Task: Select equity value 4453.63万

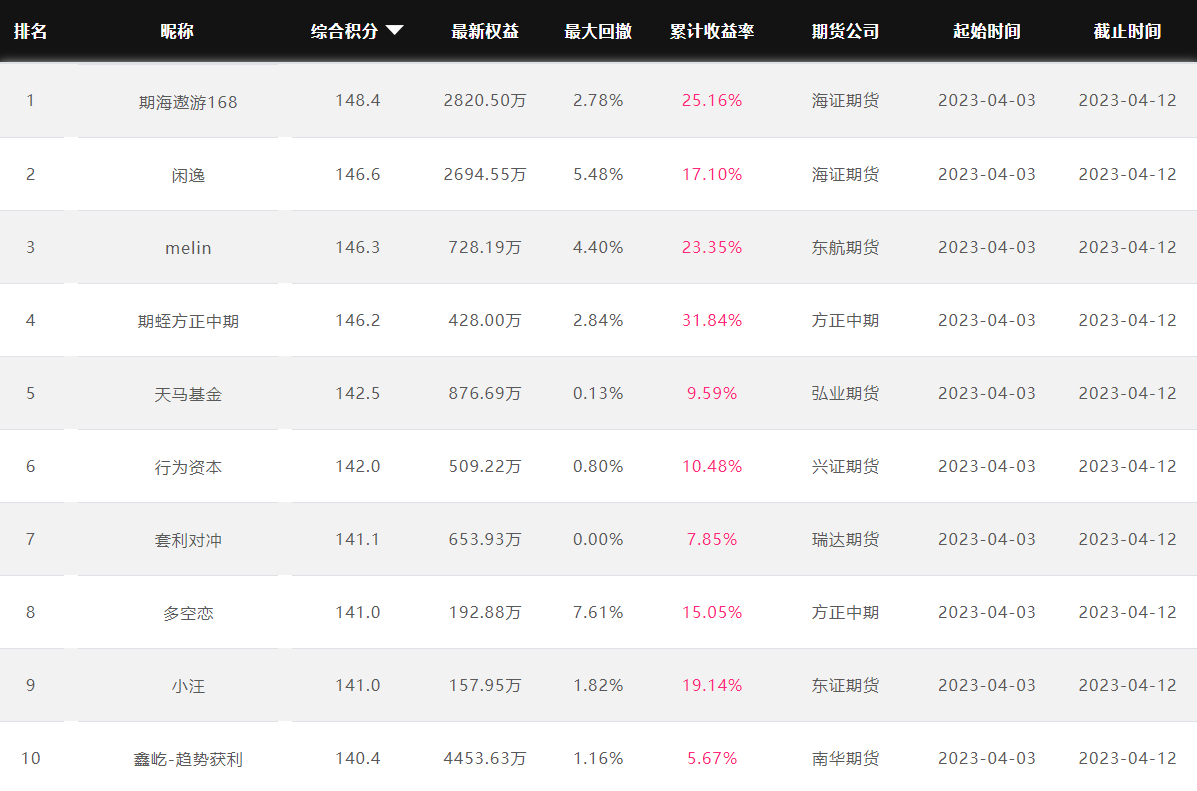Action: [x=485, y=759]
